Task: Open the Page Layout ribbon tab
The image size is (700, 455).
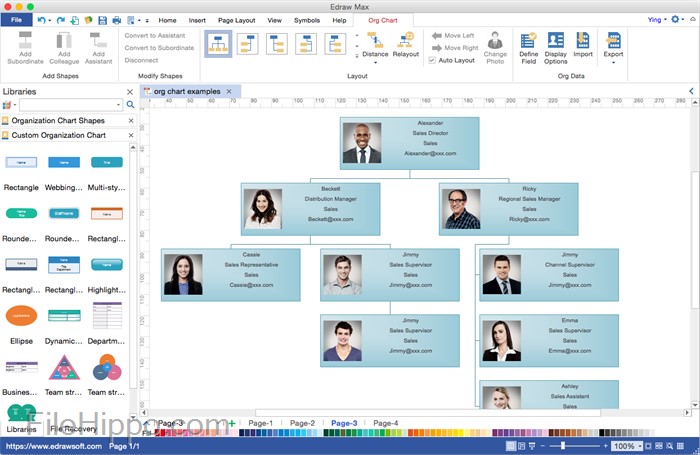Action: (x=237, y=20)
